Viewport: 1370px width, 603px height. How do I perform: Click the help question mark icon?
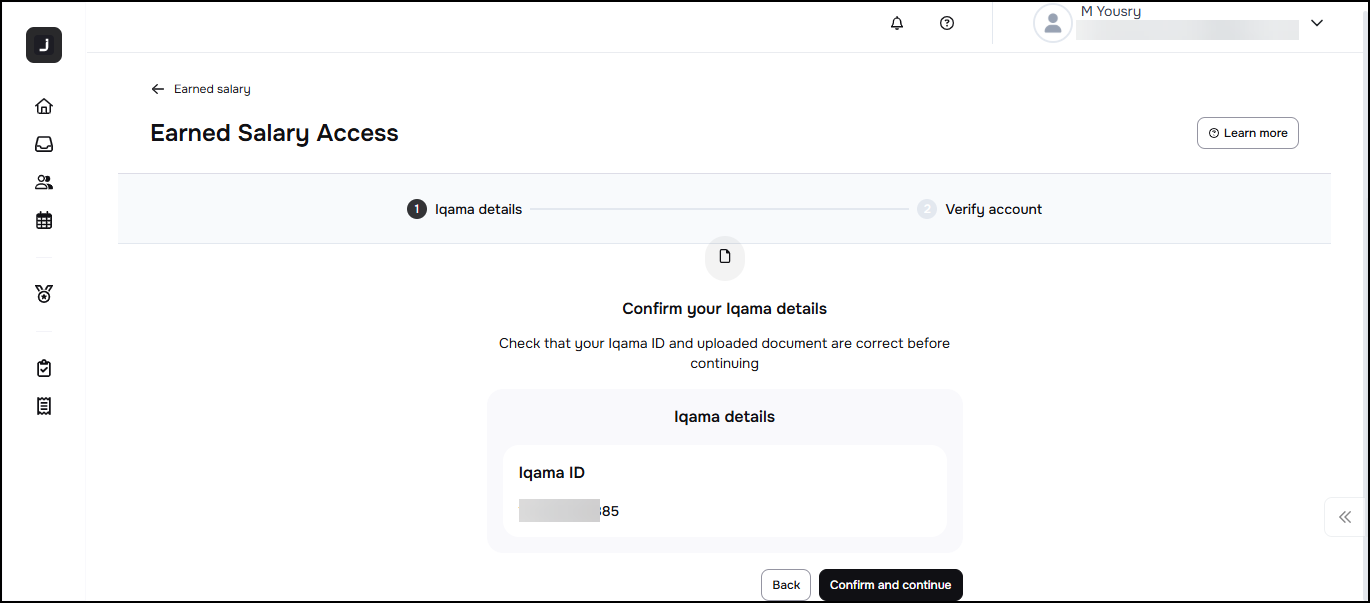coord(947,23)
